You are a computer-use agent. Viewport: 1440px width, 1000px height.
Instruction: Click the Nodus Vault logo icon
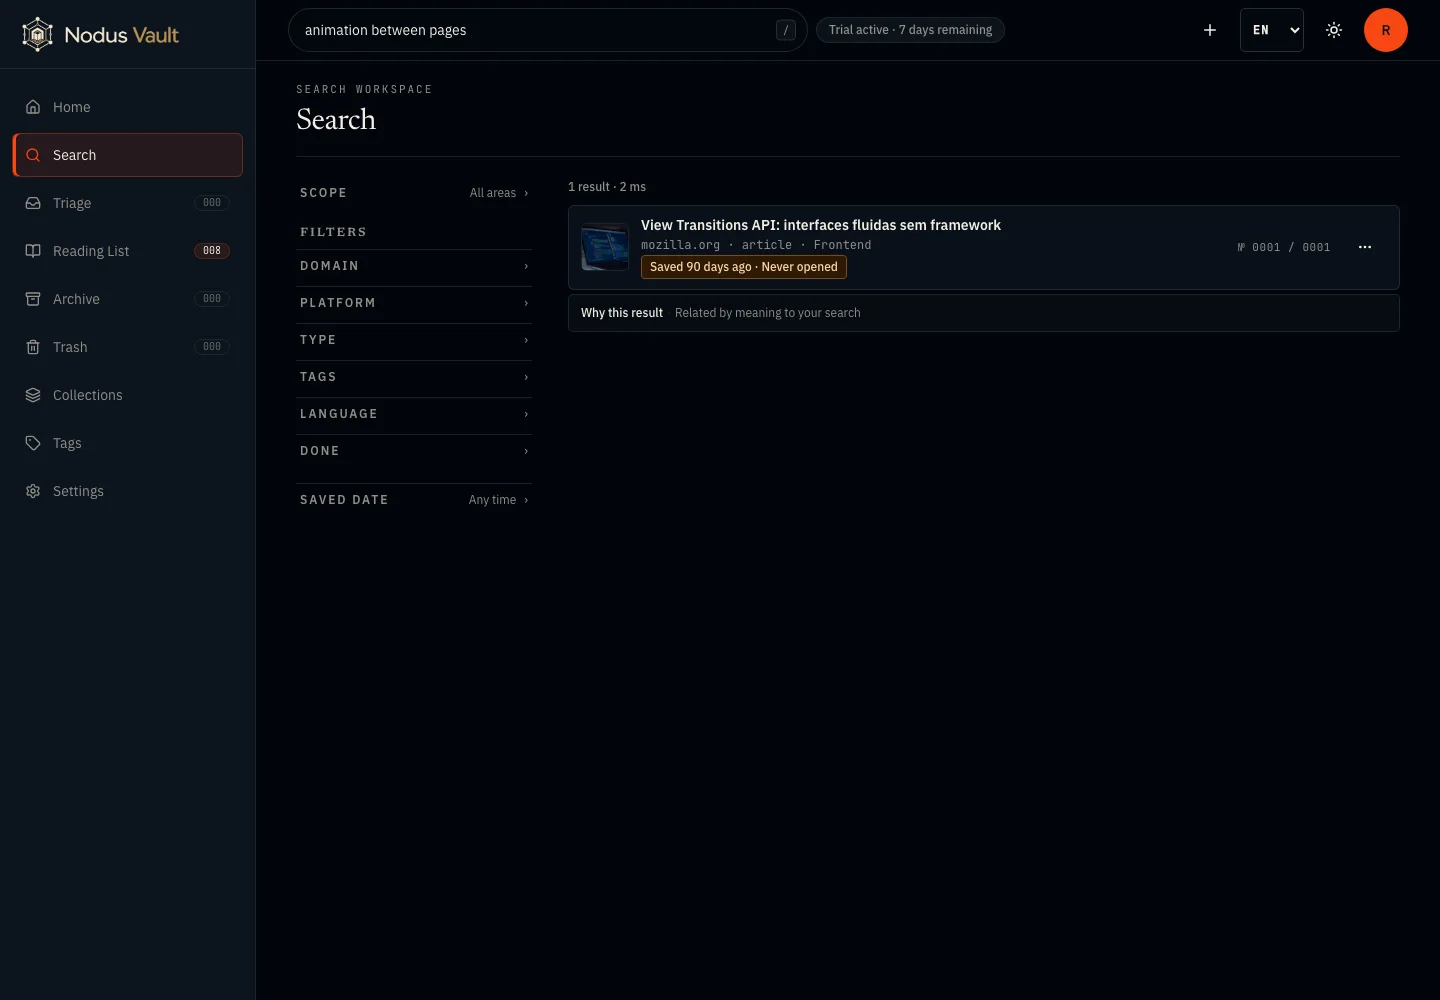(x=37, y=35)
